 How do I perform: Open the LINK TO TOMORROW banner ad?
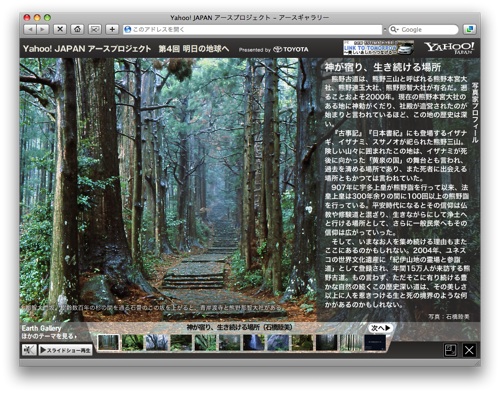pos(379,48)
